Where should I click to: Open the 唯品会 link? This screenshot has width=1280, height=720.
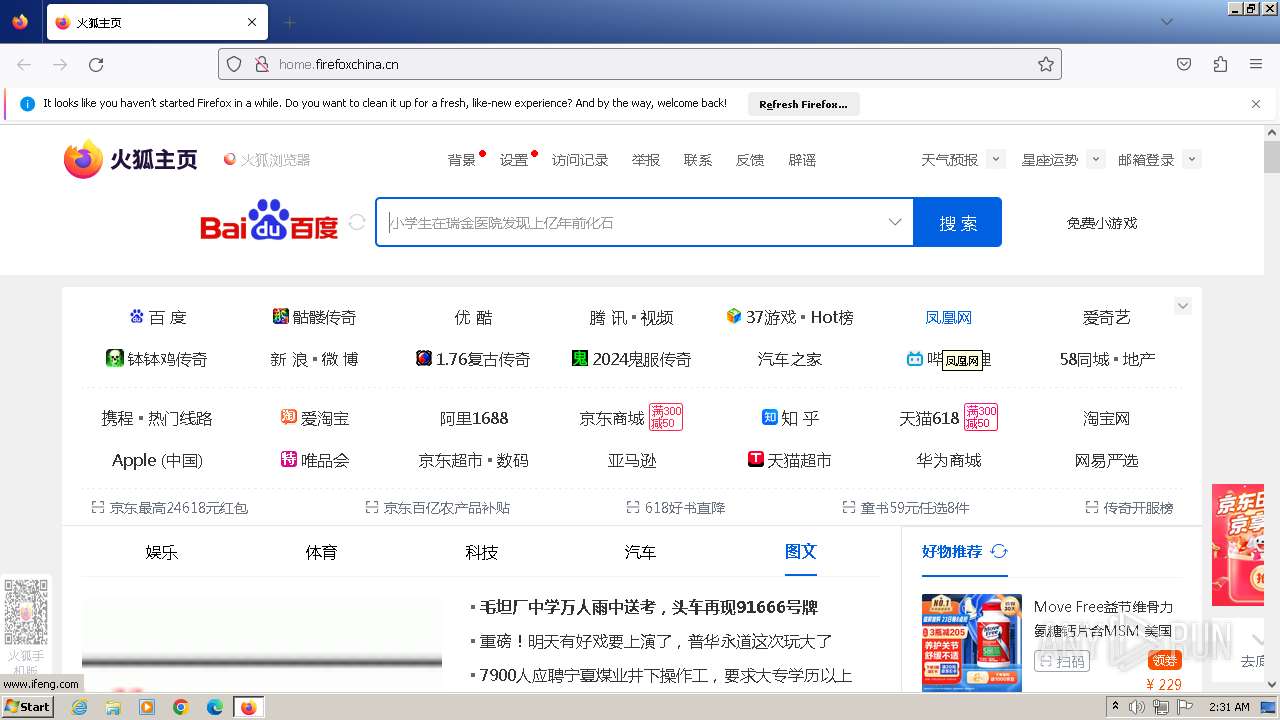pyautogui.click(x=315, y=460)
